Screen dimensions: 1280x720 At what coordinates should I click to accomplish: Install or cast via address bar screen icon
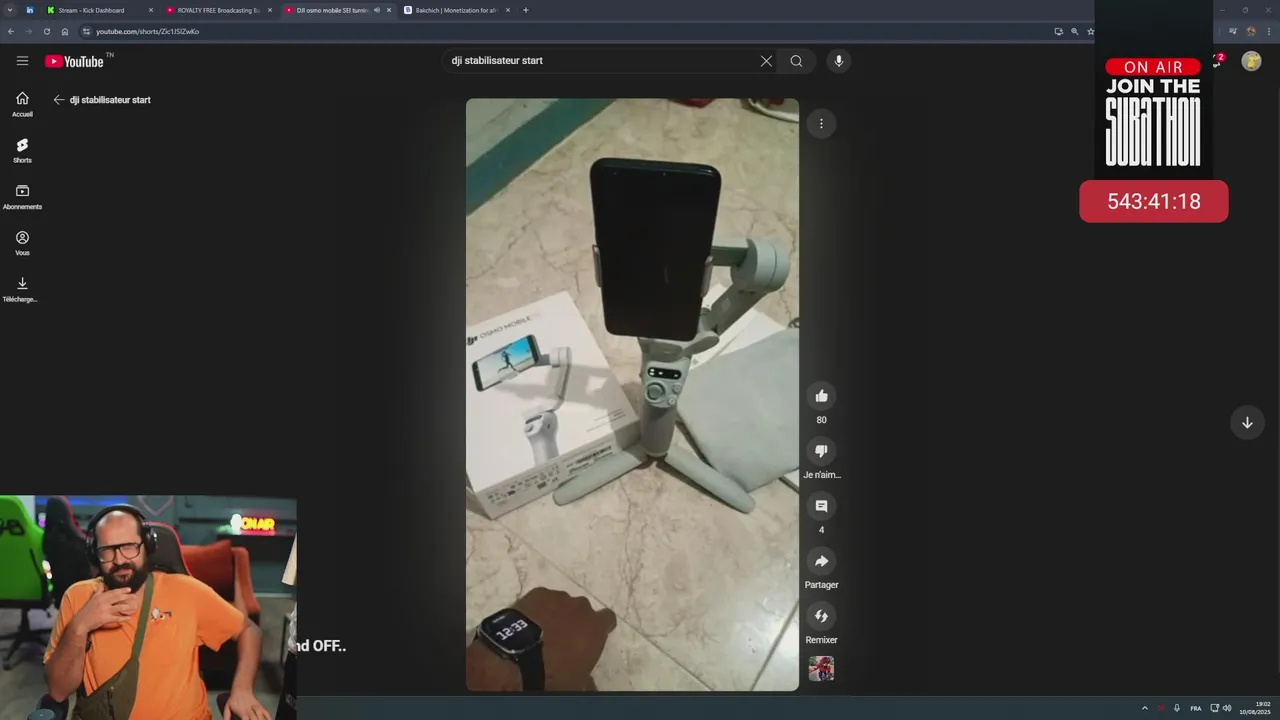(1058, 31)
